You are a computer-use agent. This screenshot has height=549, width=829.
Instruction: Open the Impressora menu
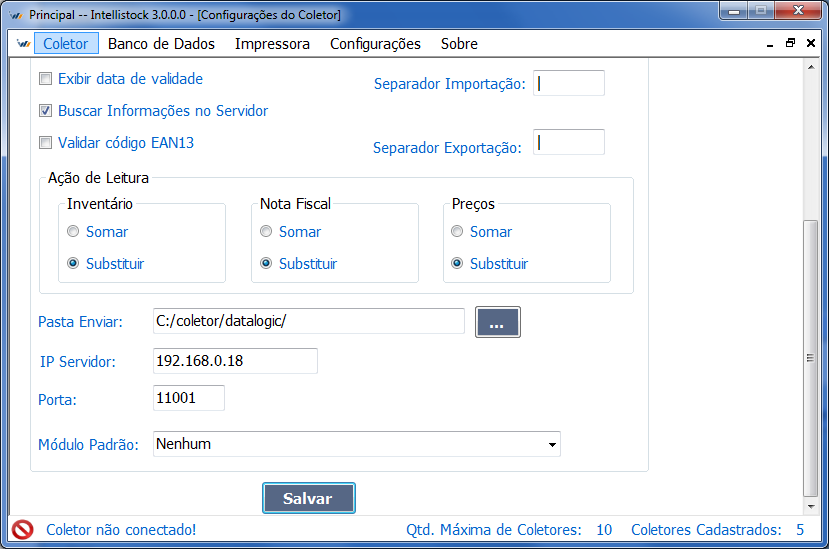pyautogui.click(x=272, y=43)
